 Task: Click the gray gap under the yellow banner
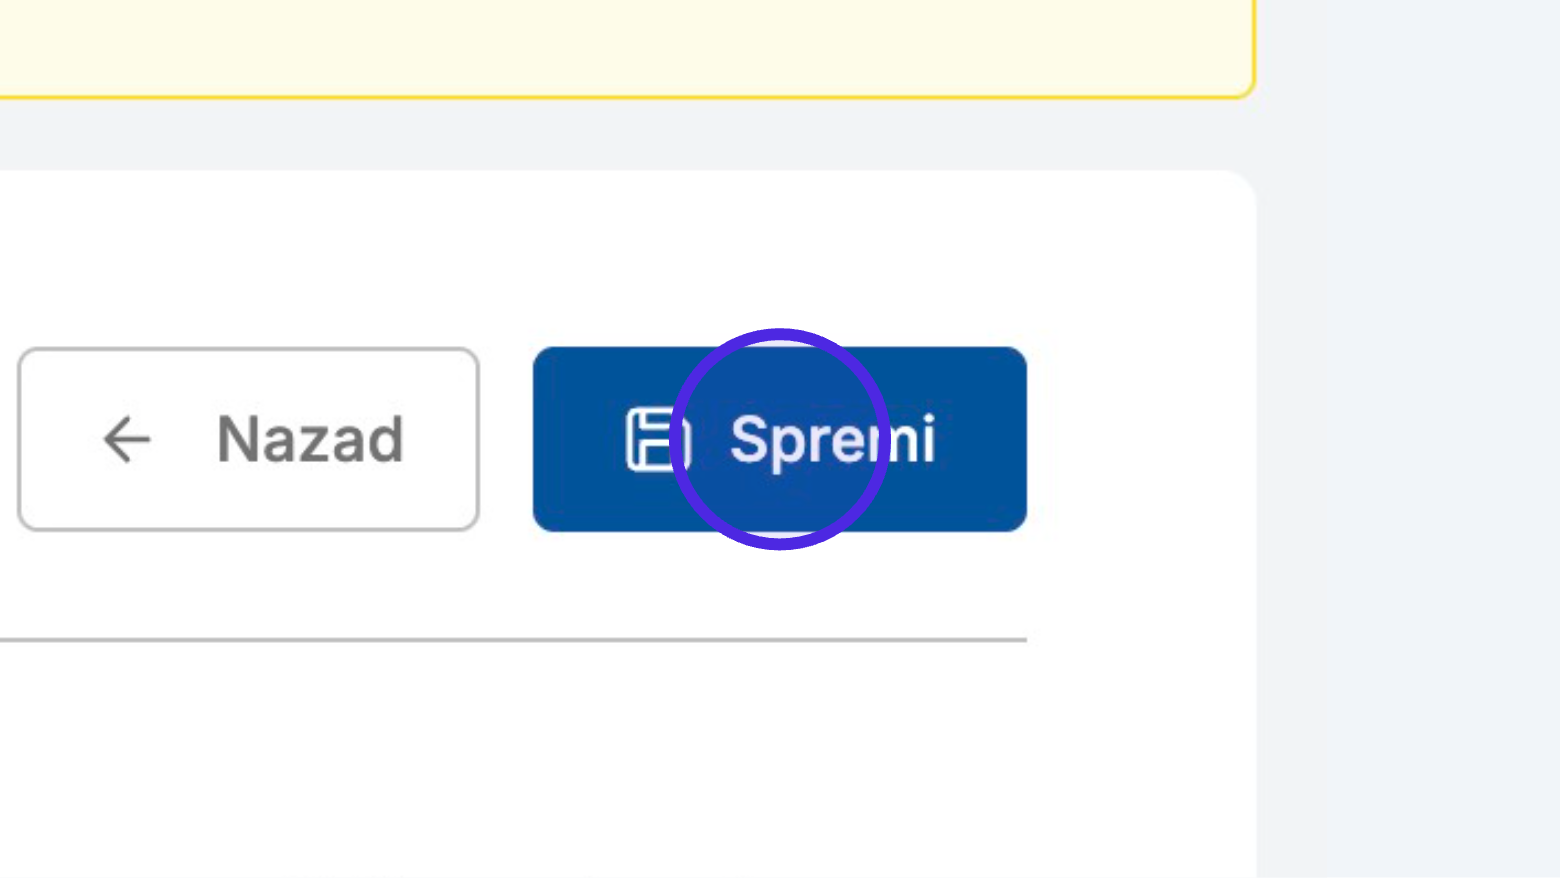[626, 135]
